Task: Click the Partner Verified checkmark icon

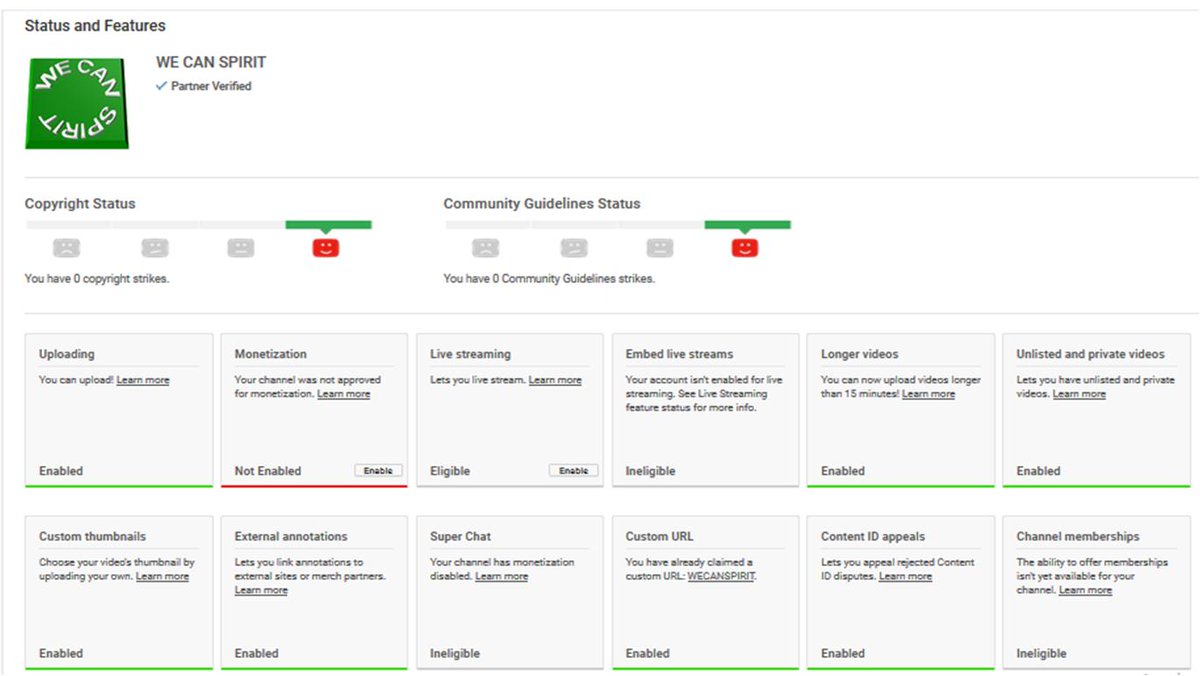Action: [162, 86]
